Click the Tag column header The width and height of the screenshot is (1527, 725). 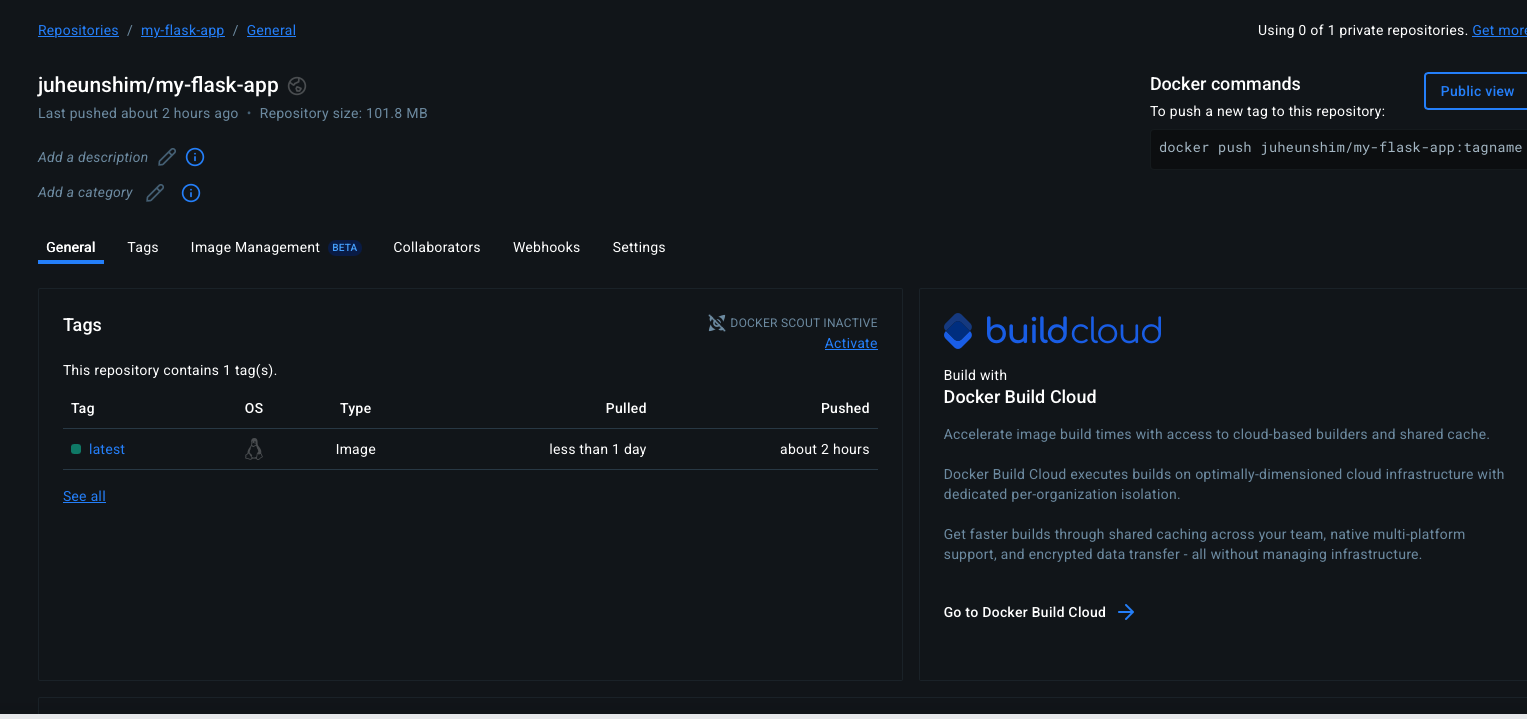(83, 408)
